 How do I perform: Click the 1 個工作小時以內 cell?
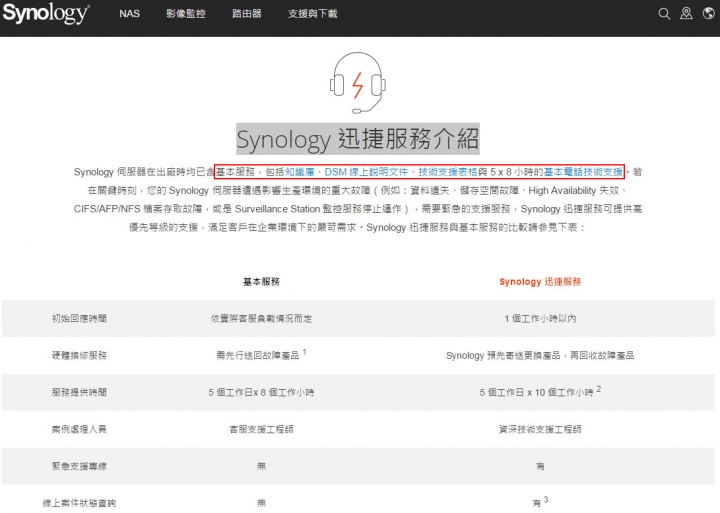click(x=540, y=318)
